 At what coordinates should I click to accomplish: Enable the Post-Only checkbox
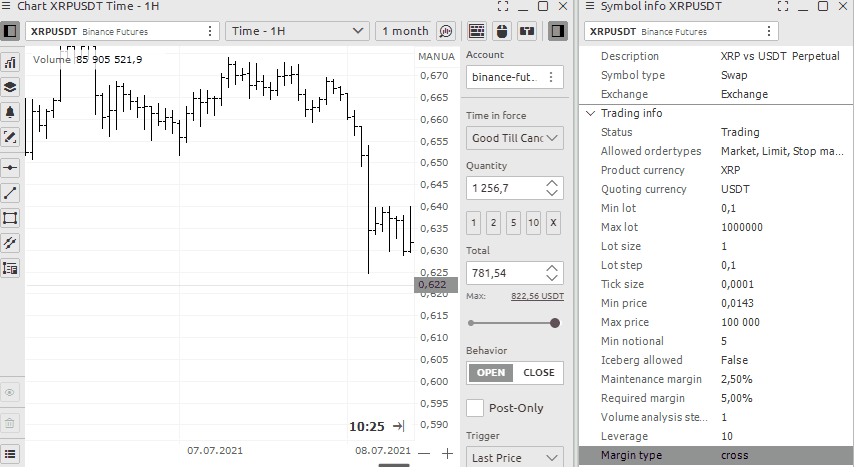click(475, 408)
